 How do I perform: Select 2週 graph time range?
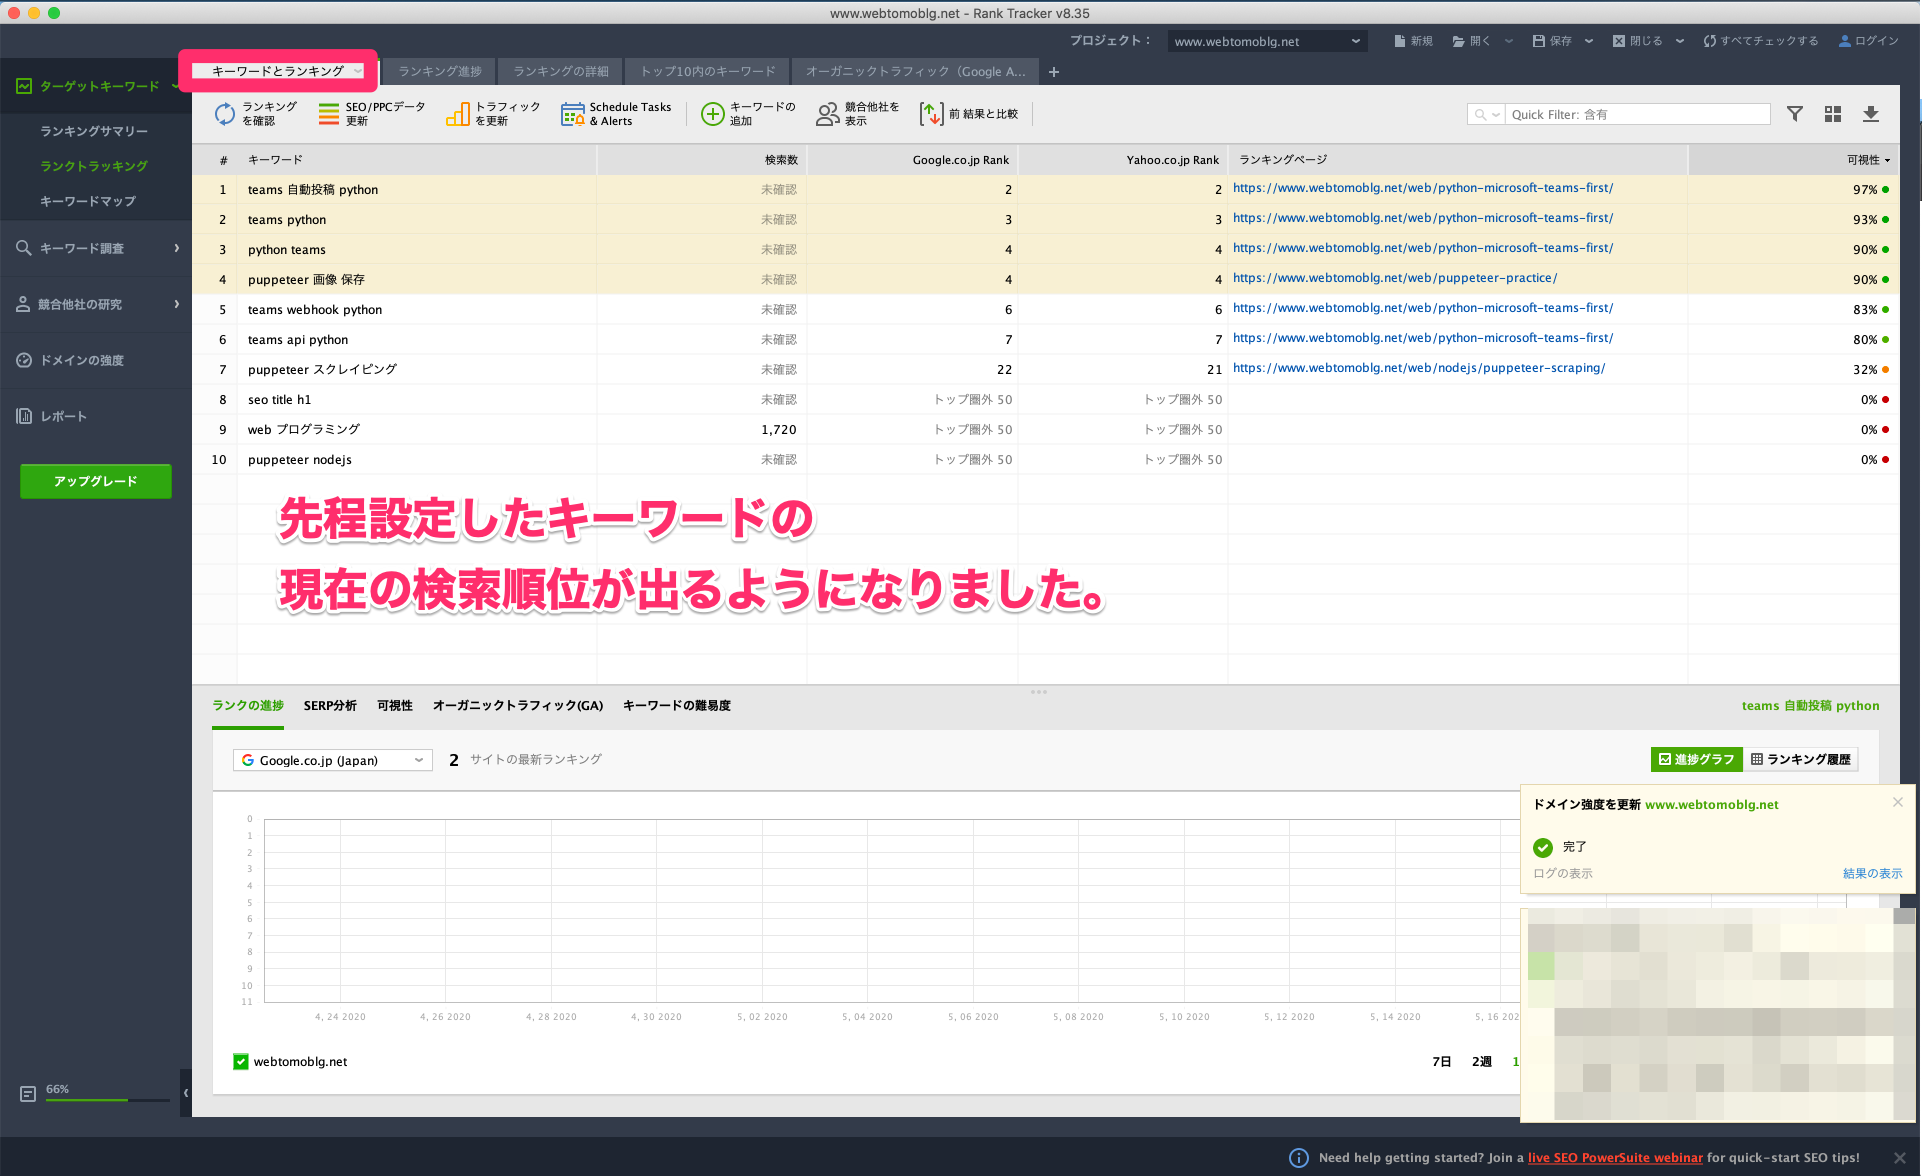(1481, 1062)
